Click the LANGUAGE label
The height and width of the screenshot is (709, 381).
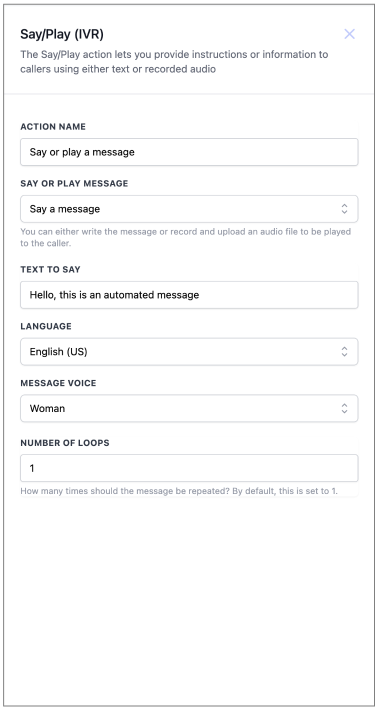46,326
